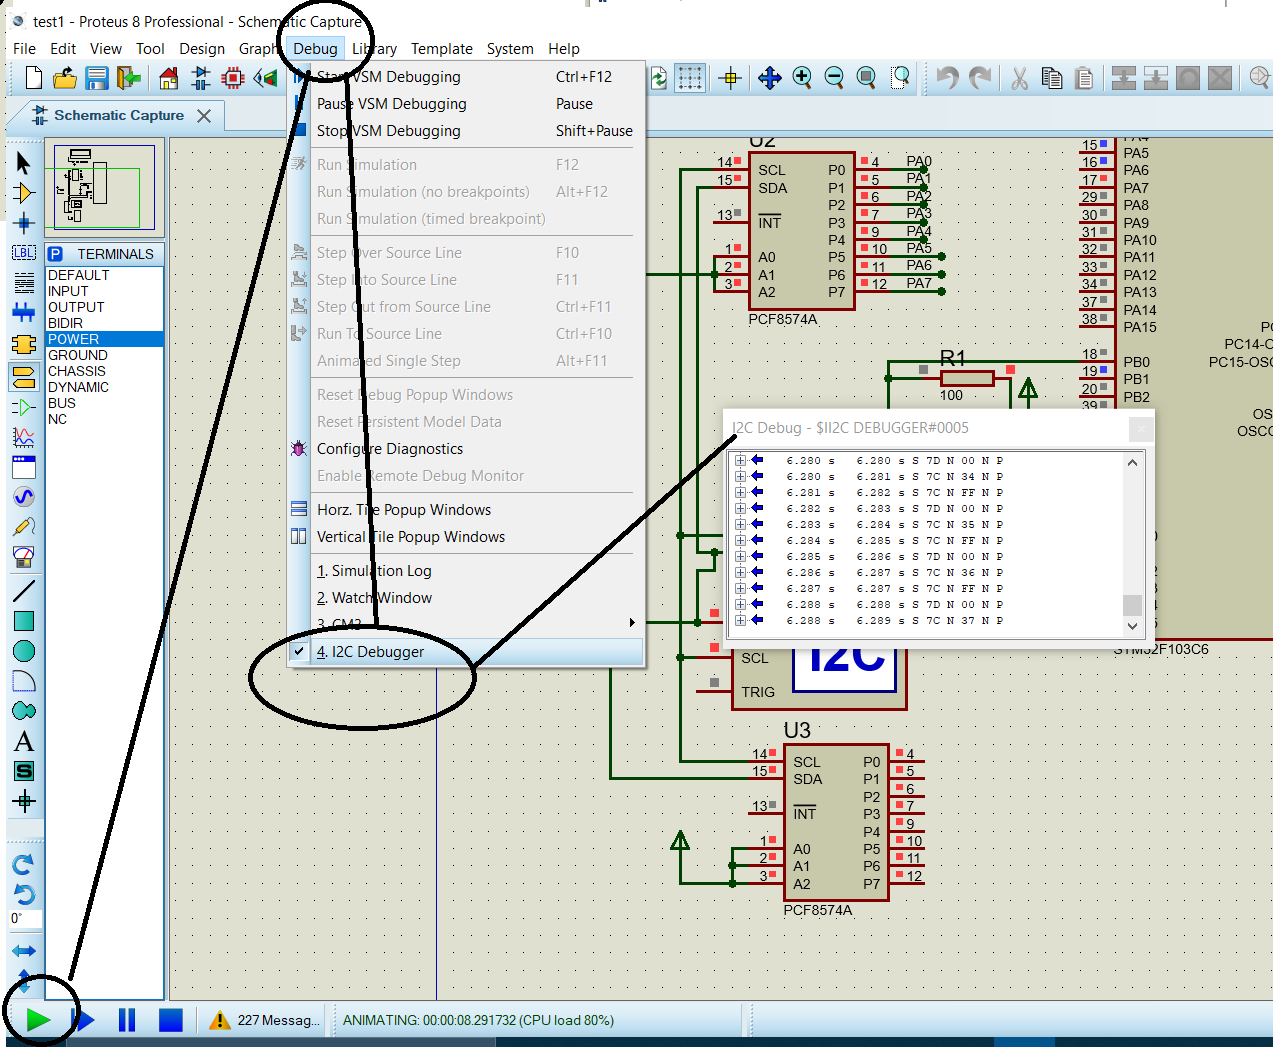
Task: Select the Generator Mode sine-wave tool
Action: coord(24,497)
